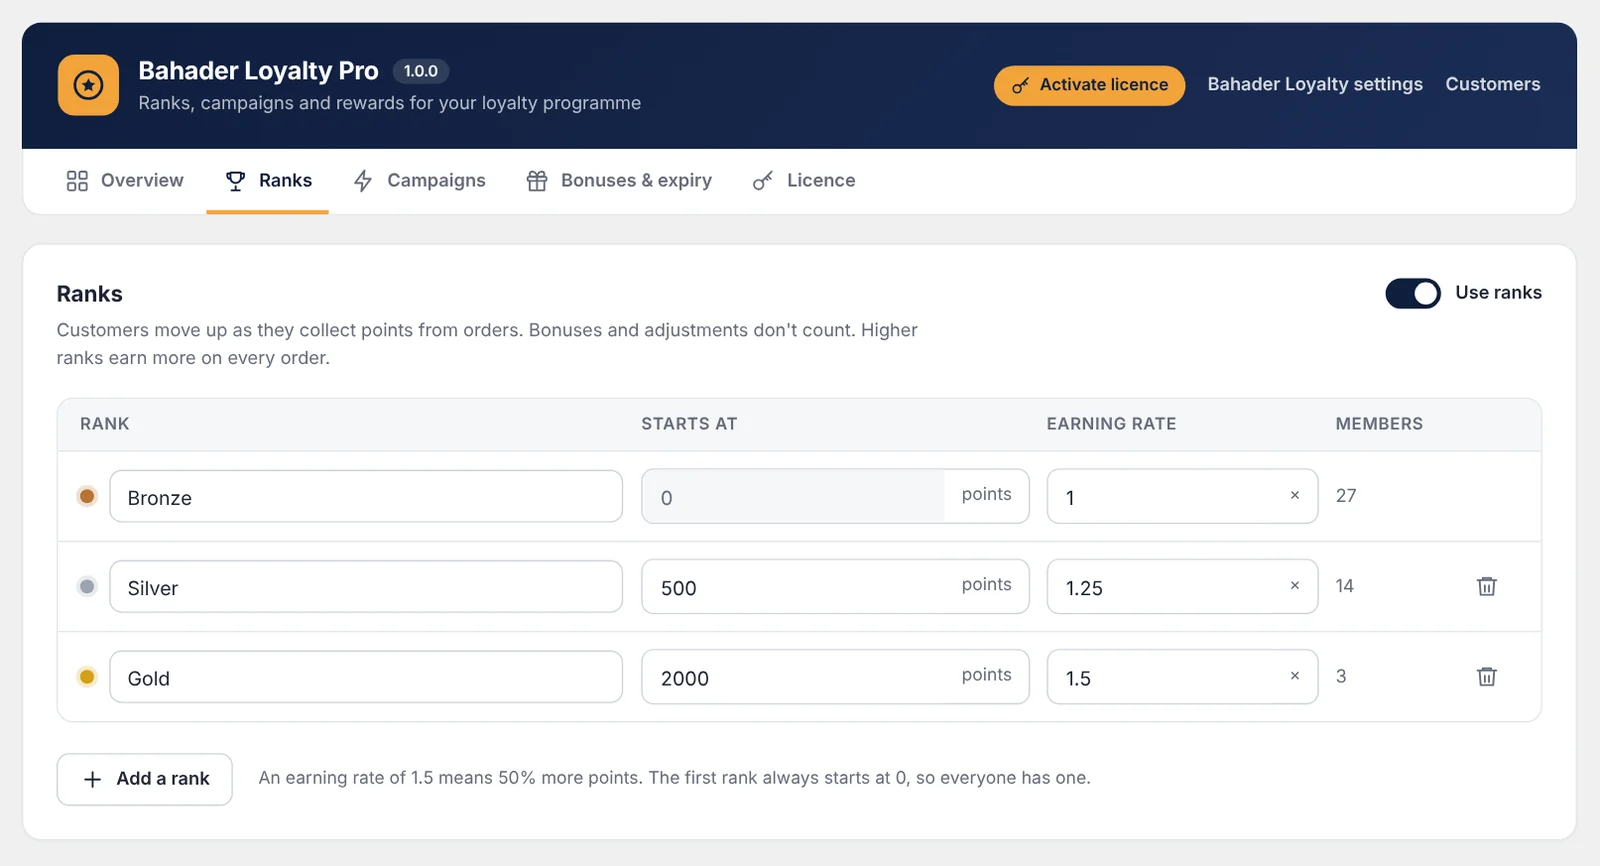This screenshot has width=1600, height=866.
Task: Delete the Silver rank with its trash icon
Action: [x=1487, y=586]
